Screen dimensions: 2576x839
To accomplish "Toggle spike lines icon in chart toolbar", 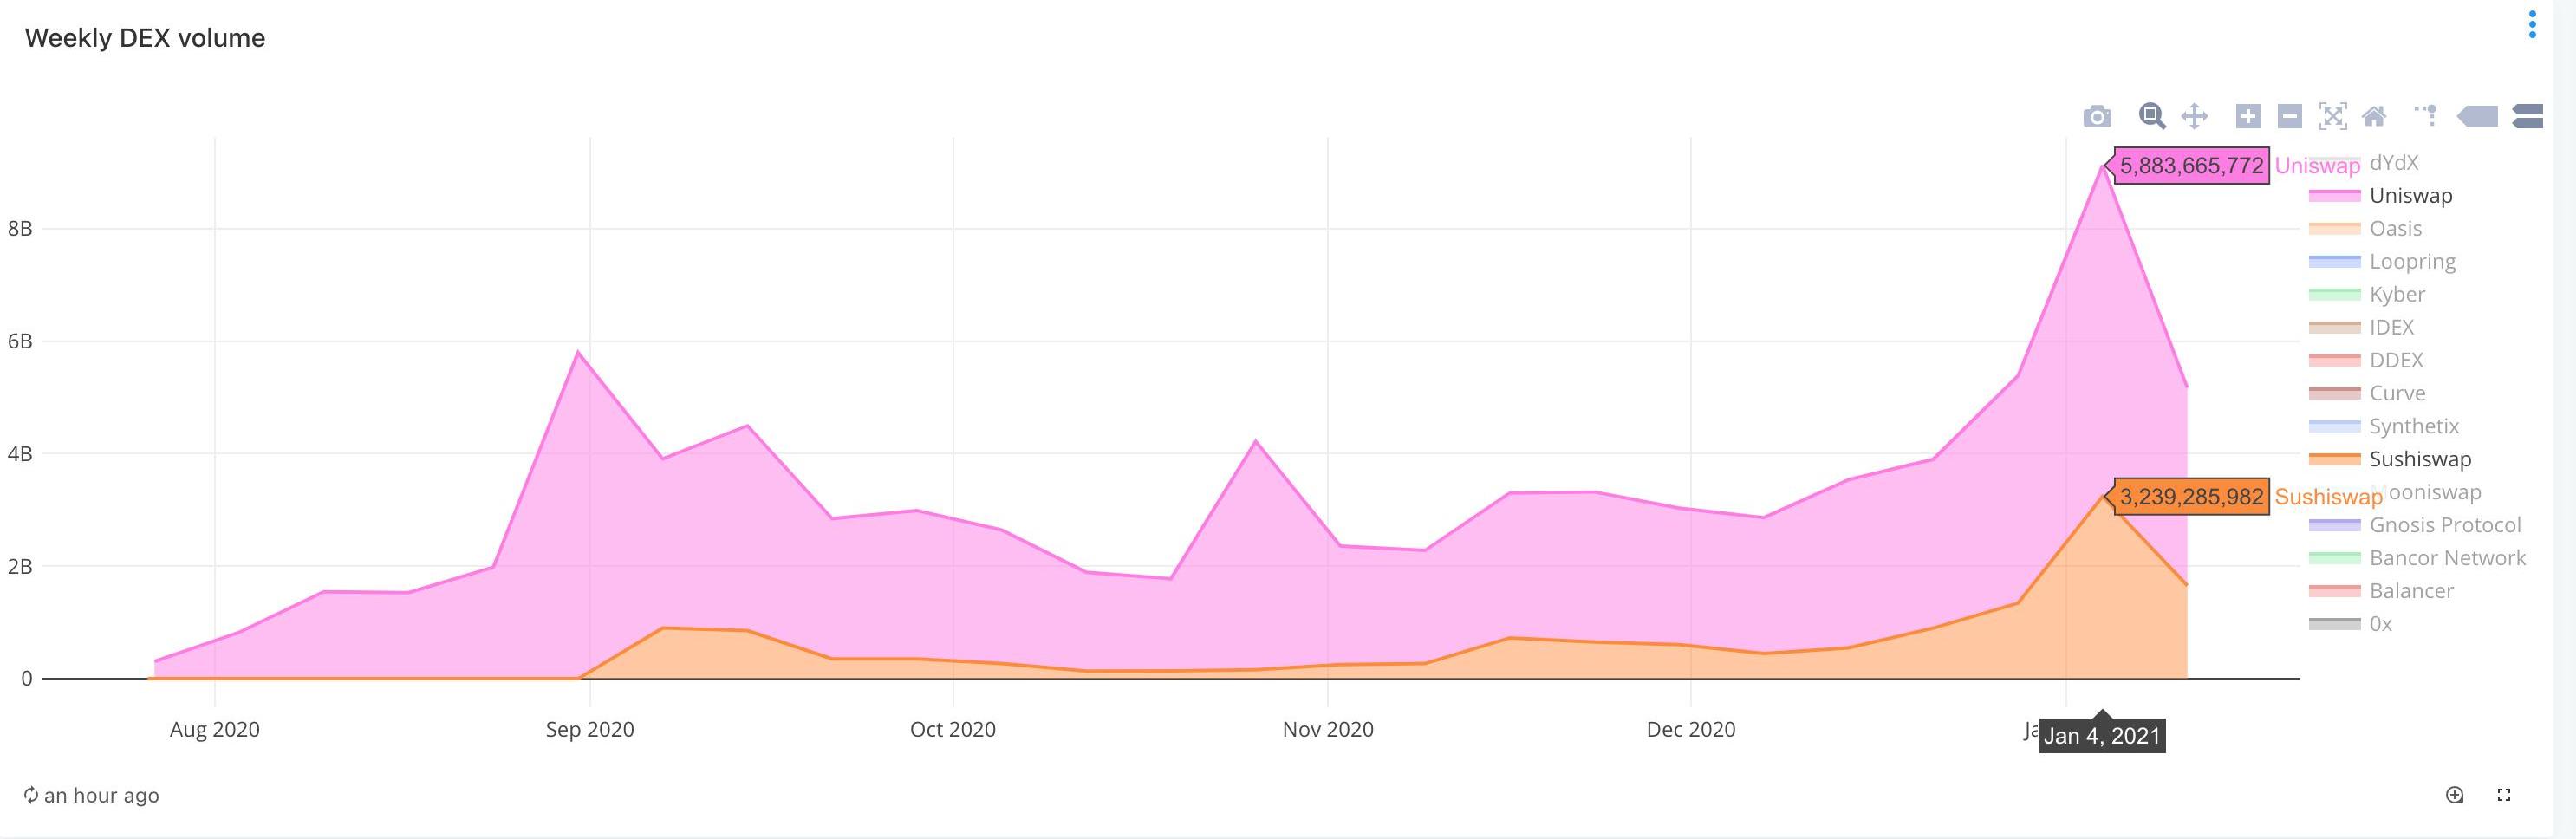I will [x=2424, y=116].
